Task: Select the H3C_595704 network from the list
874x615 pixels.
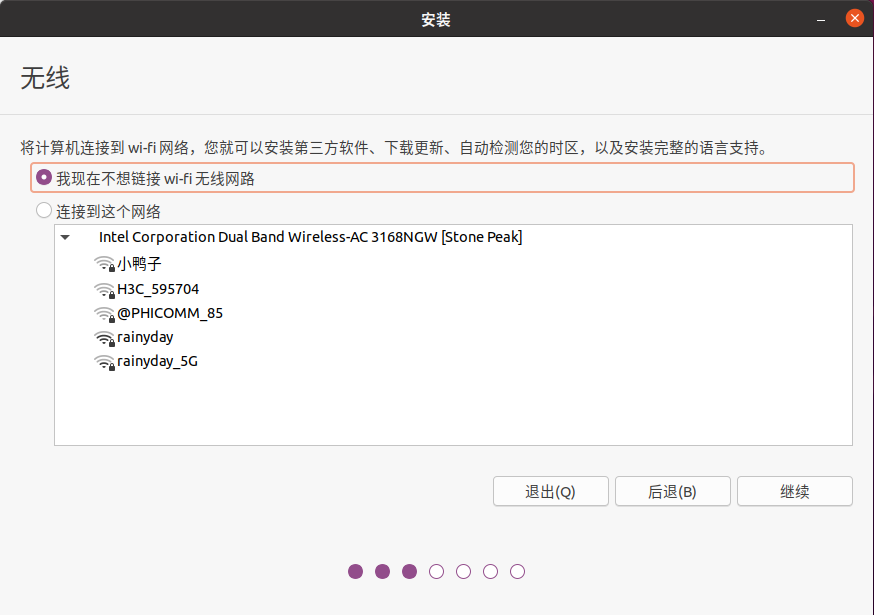Action: click(157, 289)
